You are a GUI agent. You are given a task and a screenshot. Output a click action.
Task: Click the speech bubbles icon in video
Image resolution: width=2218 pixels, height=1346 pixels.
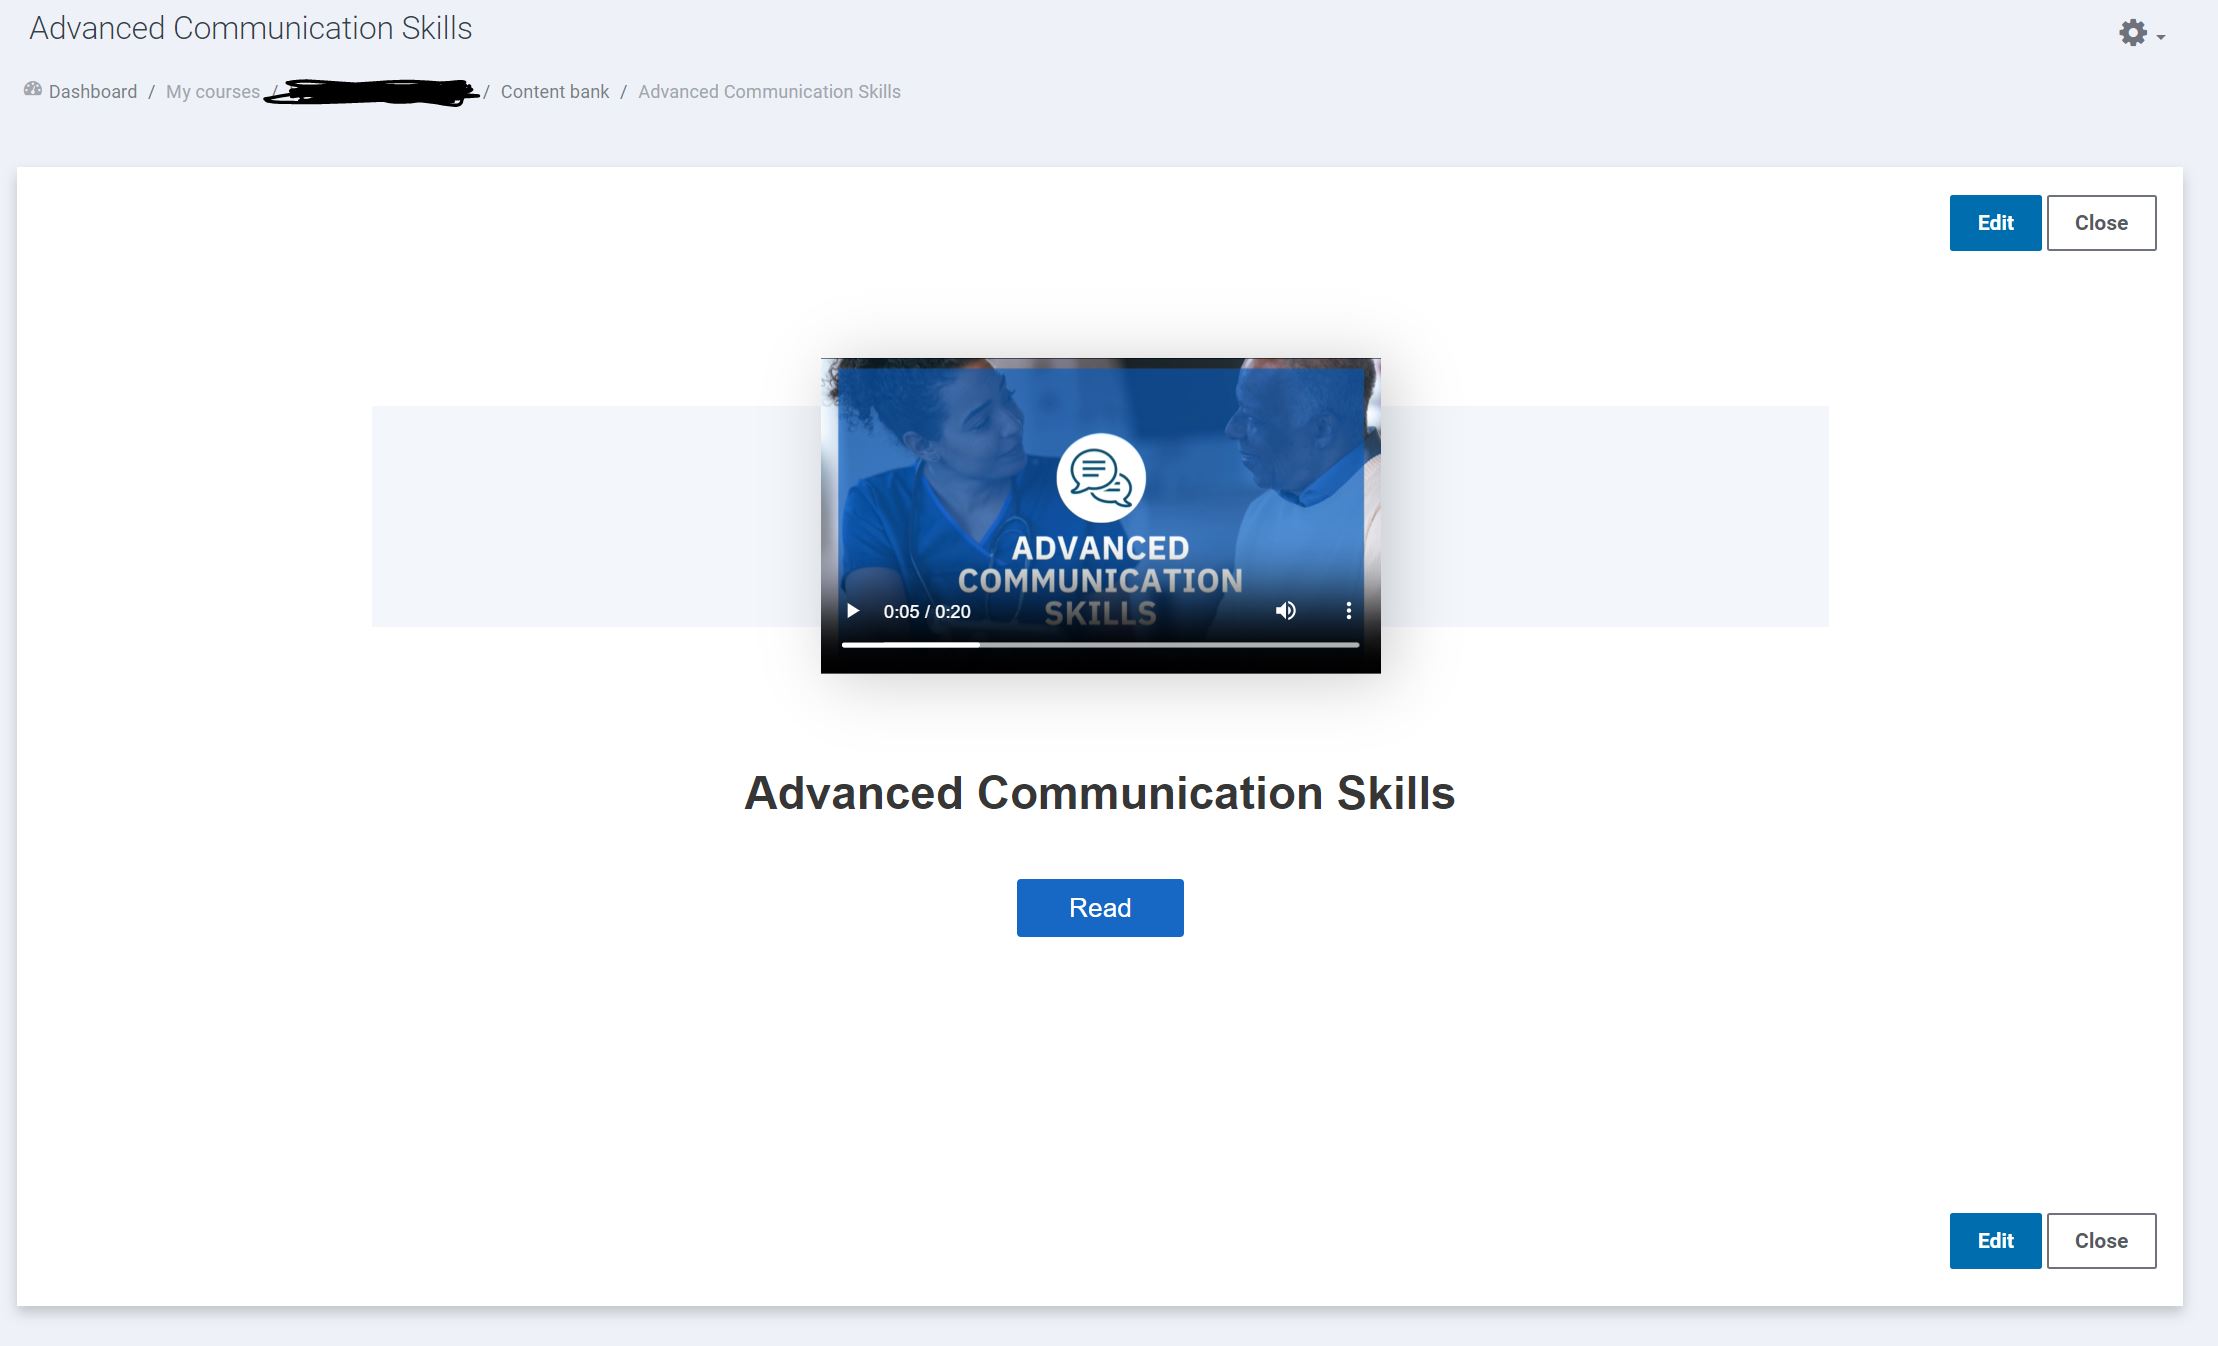pos(1100,477)
